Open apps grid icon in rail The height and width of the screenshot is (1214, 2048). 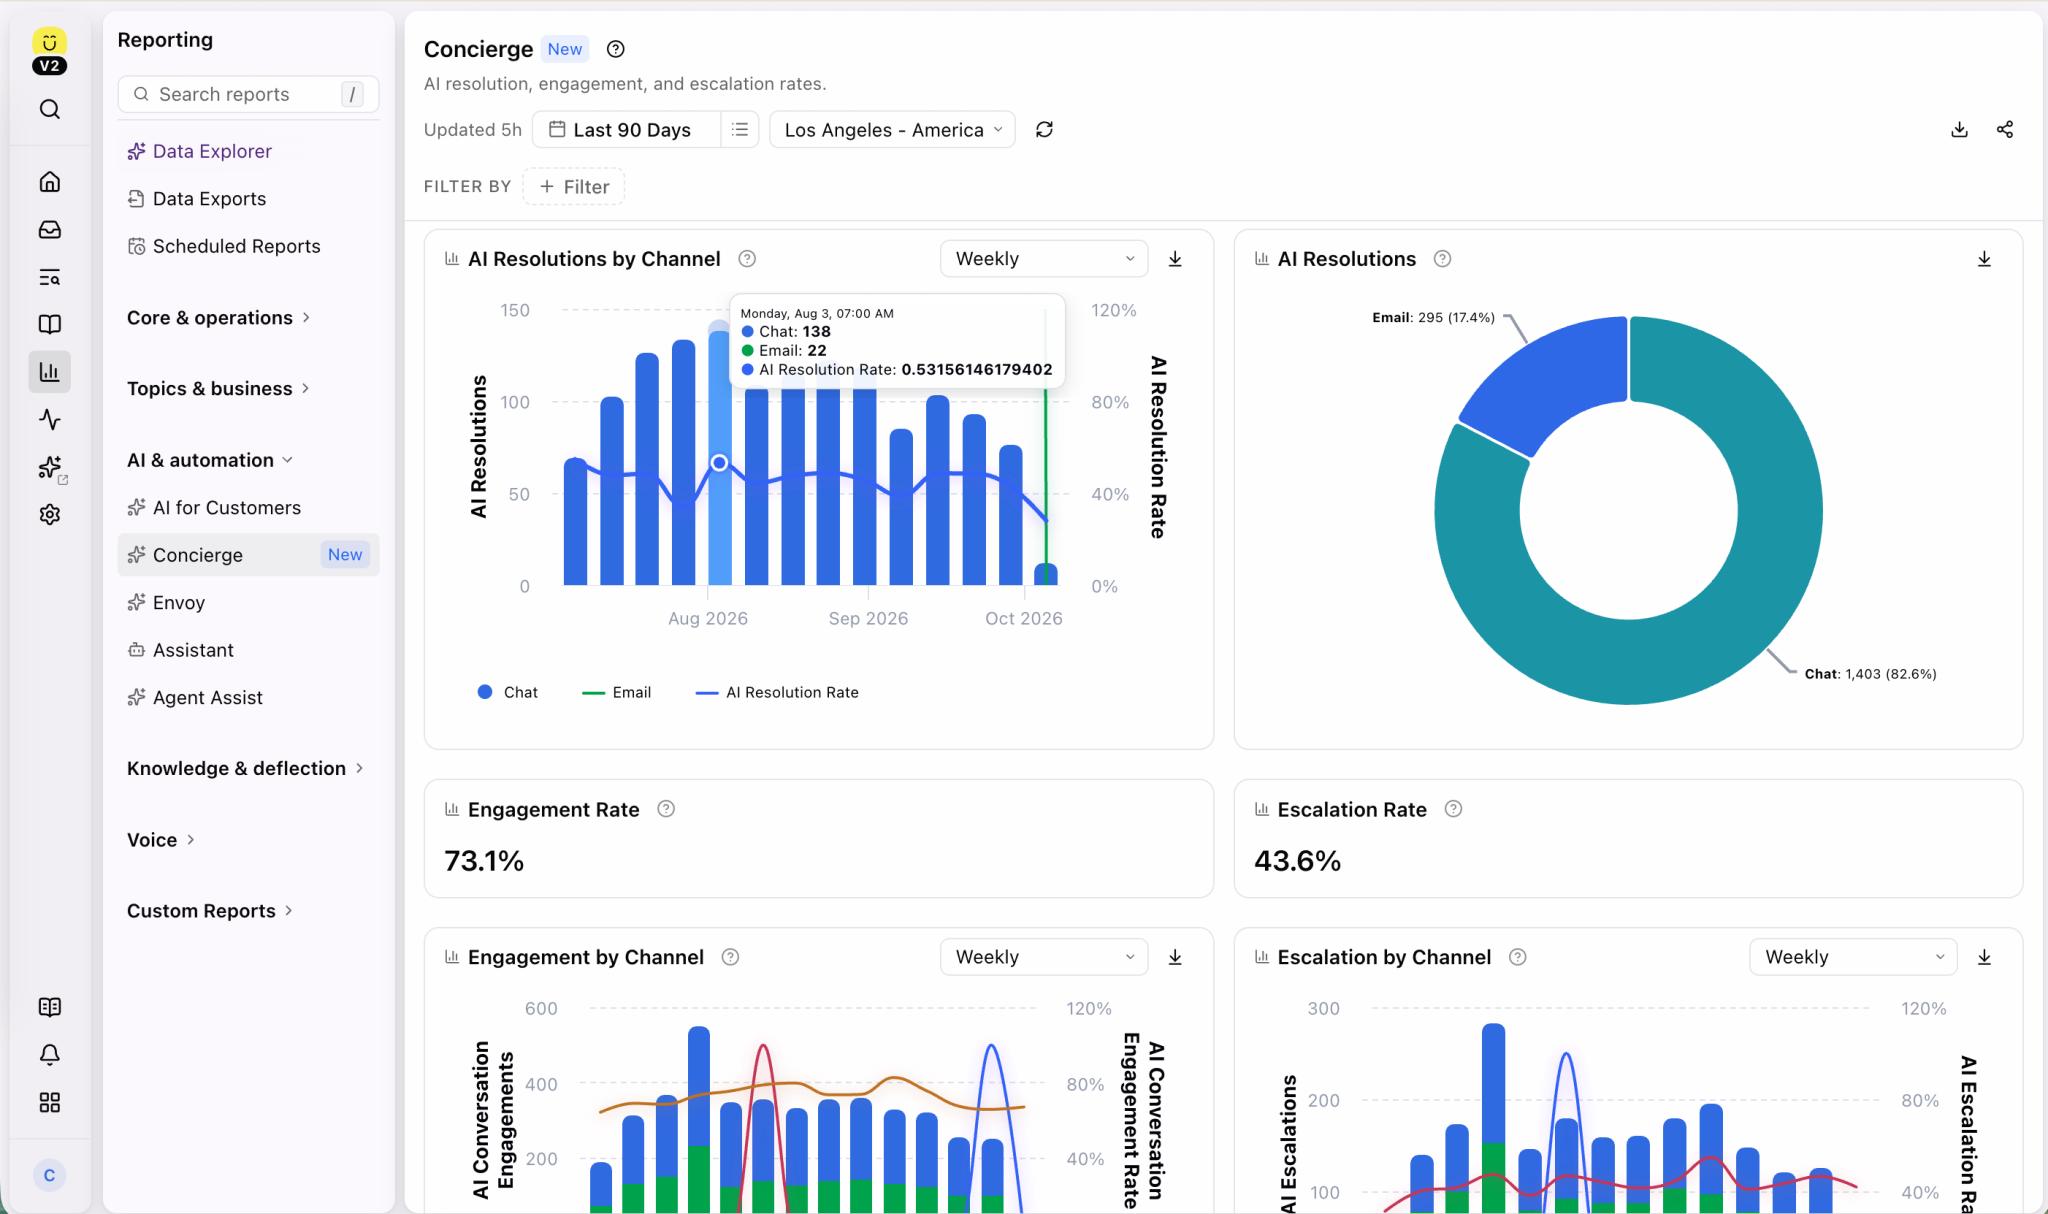click(x=49, y=1102)
